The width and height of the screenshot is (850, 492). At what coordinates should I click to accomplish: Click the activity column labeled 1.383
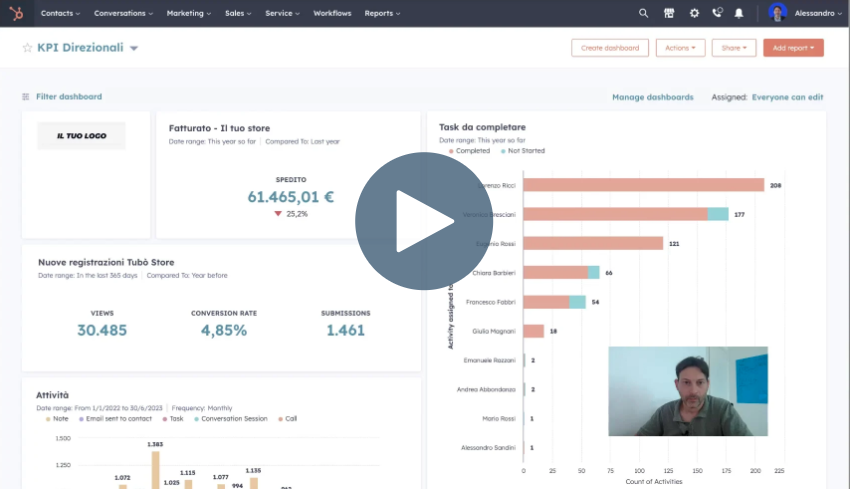pos(155,469)
